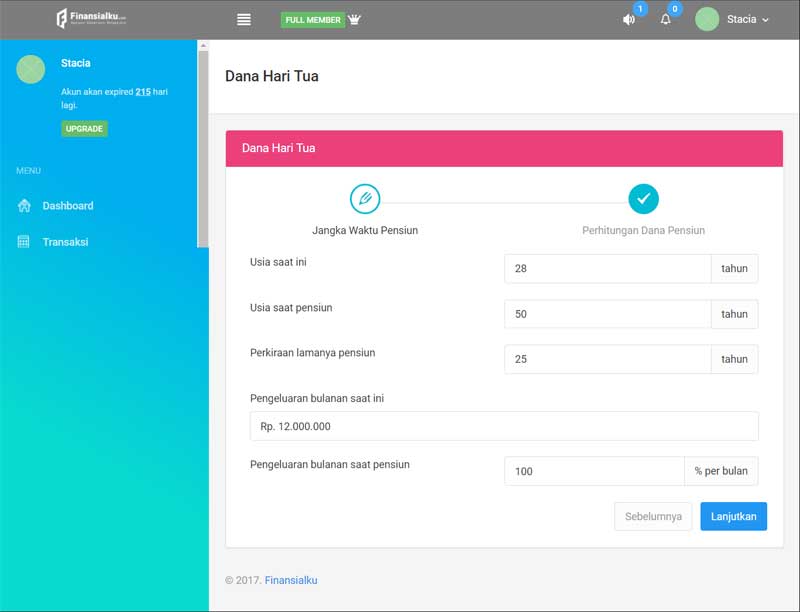This screenshot has width=800, height=612.
Task: Click the Finansialku logo
Action: point(91,19)
